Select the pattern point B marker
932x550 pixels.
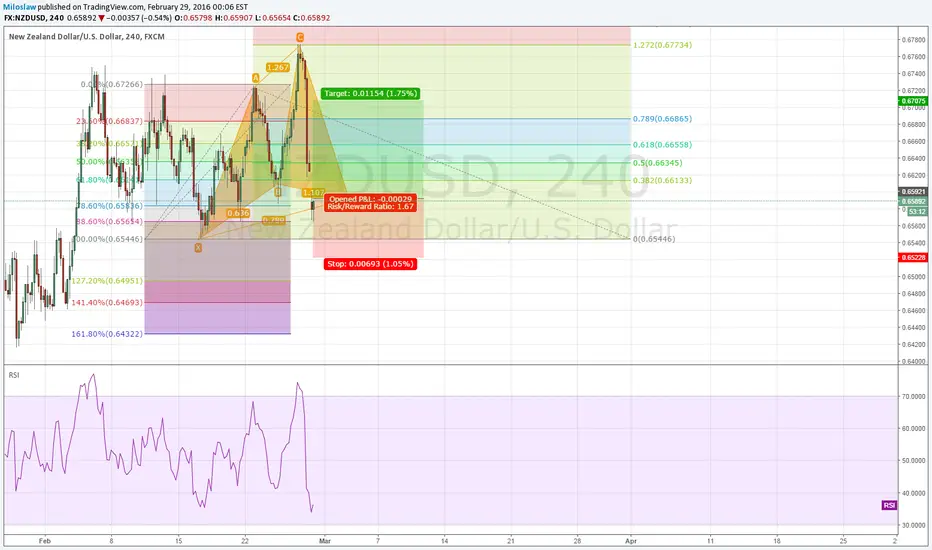278,192
